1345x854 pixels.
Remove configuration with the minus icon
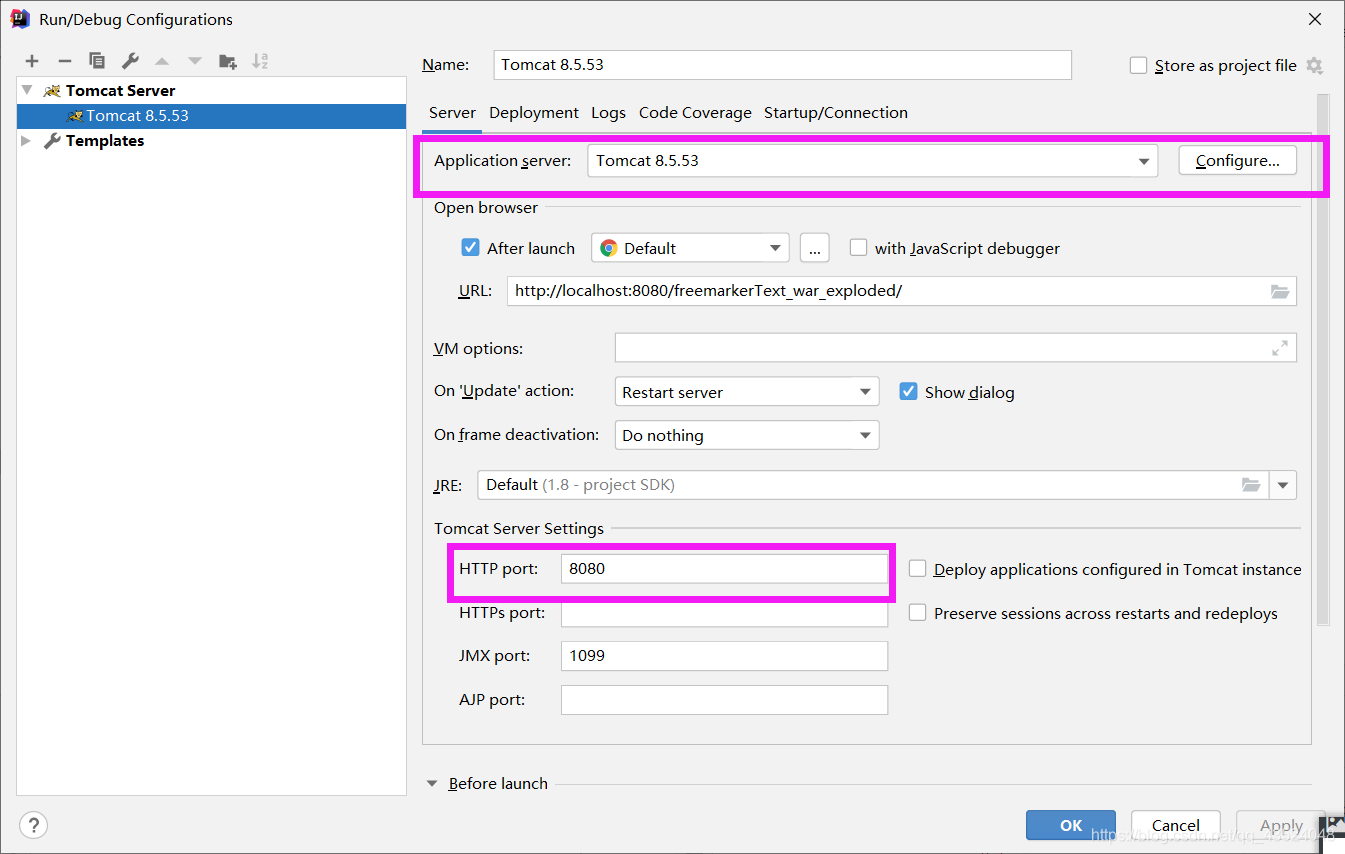[64, 61]
